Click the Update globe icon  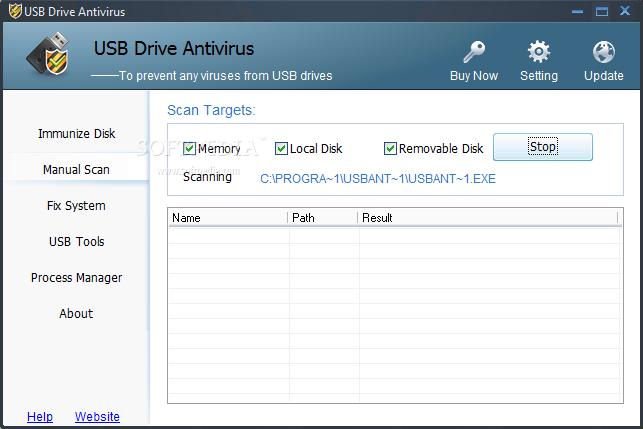click(x=604, y=52)
